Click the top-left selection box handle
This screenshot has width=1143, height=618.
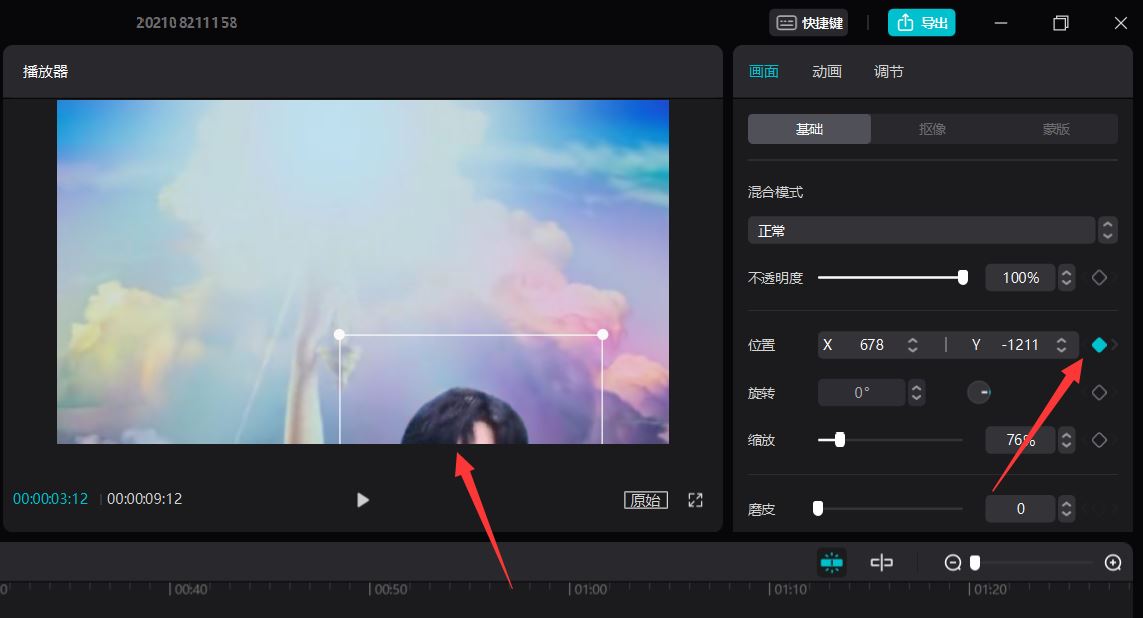339,335
